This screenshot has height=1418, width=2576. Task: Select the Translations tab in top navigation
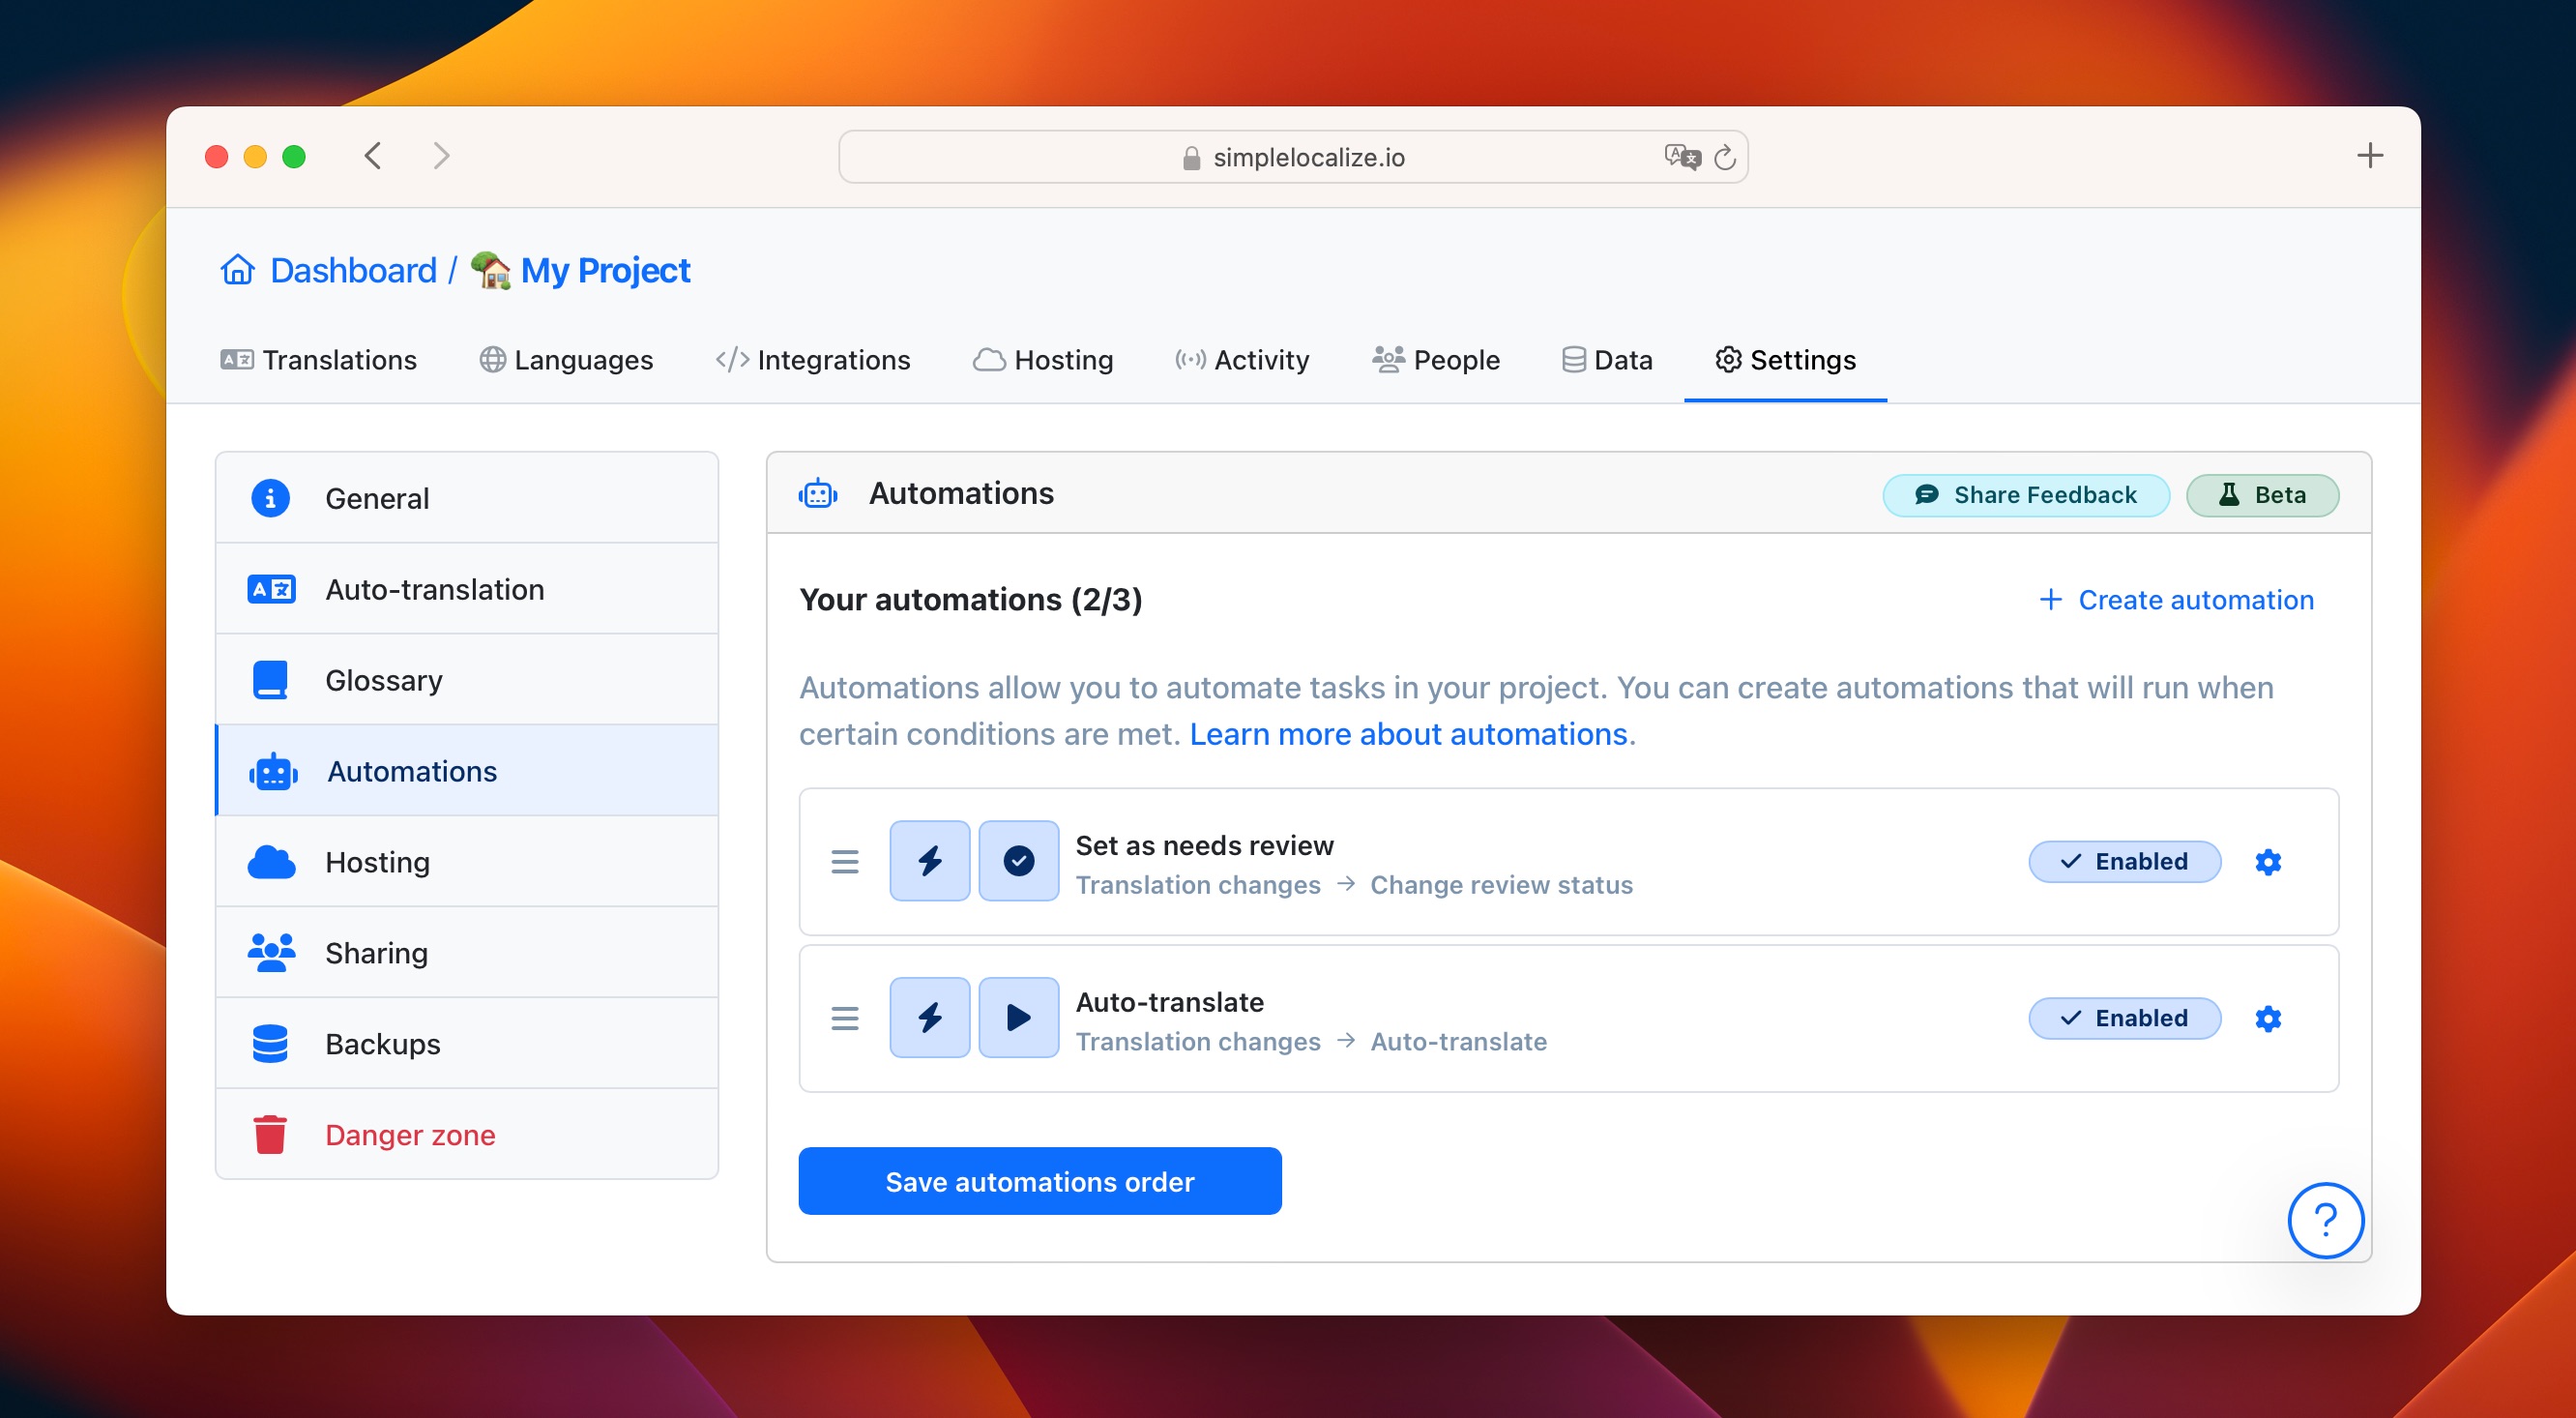pyautogui.click(x=319, y=360)
